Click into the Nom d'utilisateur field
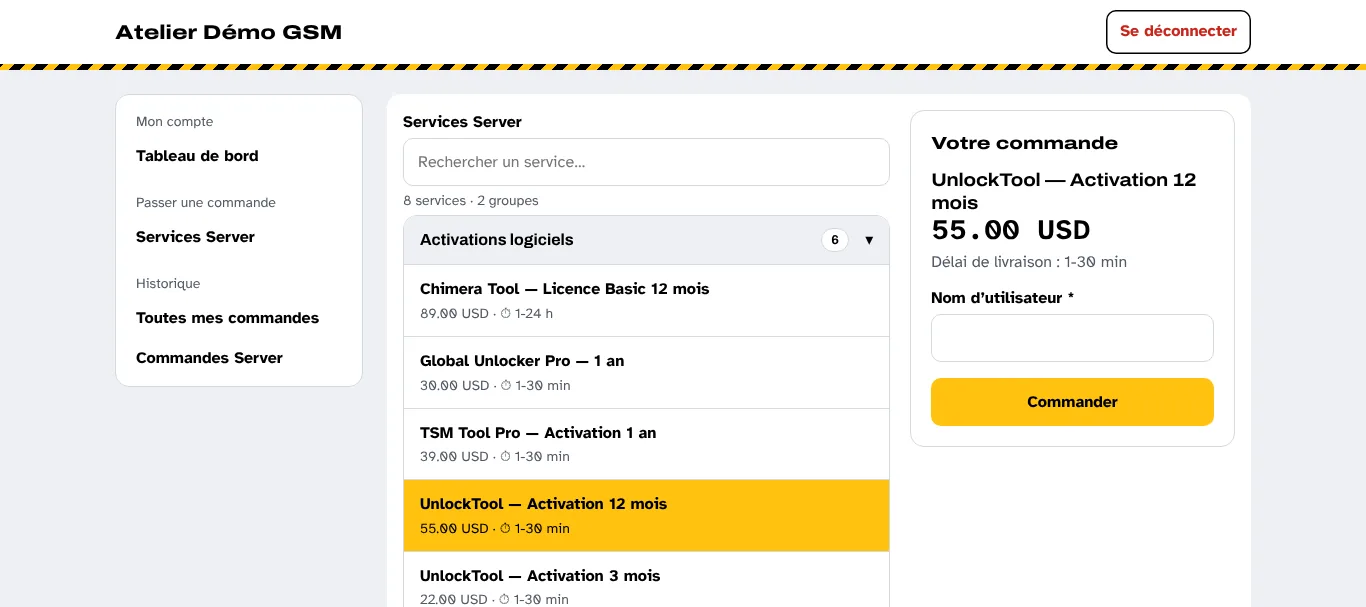The image size is (1366, 607). 1072,338
